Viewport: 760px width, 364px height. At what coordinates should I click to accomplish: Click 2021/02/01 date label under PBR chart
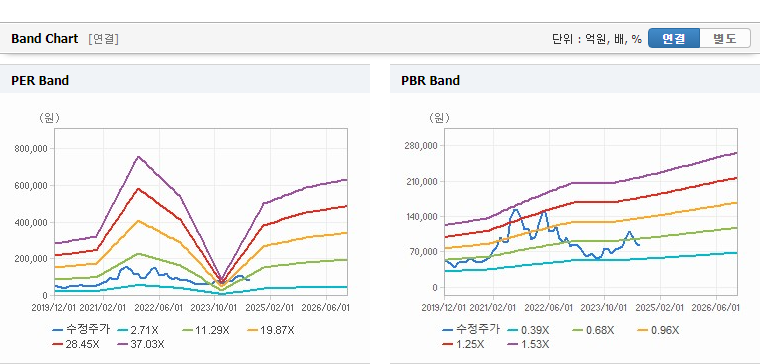(x=494, y=308)
